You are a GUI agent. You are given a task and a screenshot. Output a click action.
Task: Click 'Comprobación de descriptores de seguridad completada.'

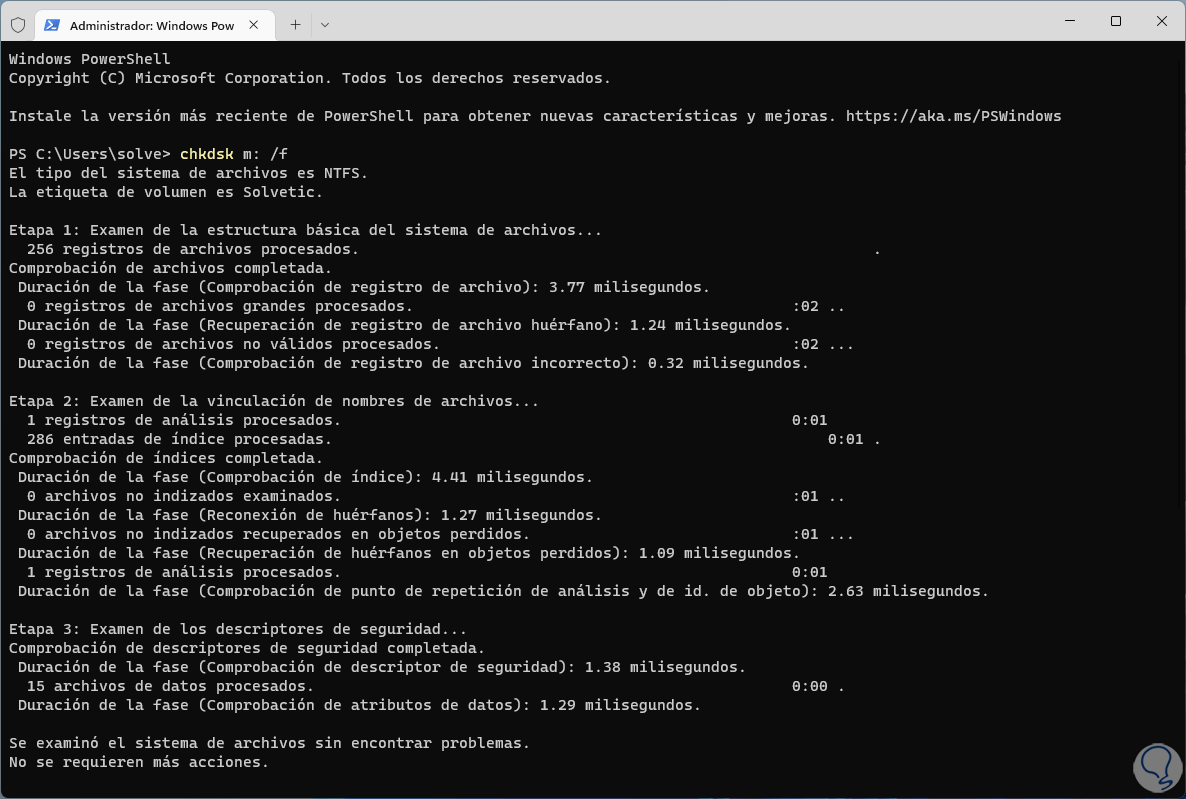point(247,648)
